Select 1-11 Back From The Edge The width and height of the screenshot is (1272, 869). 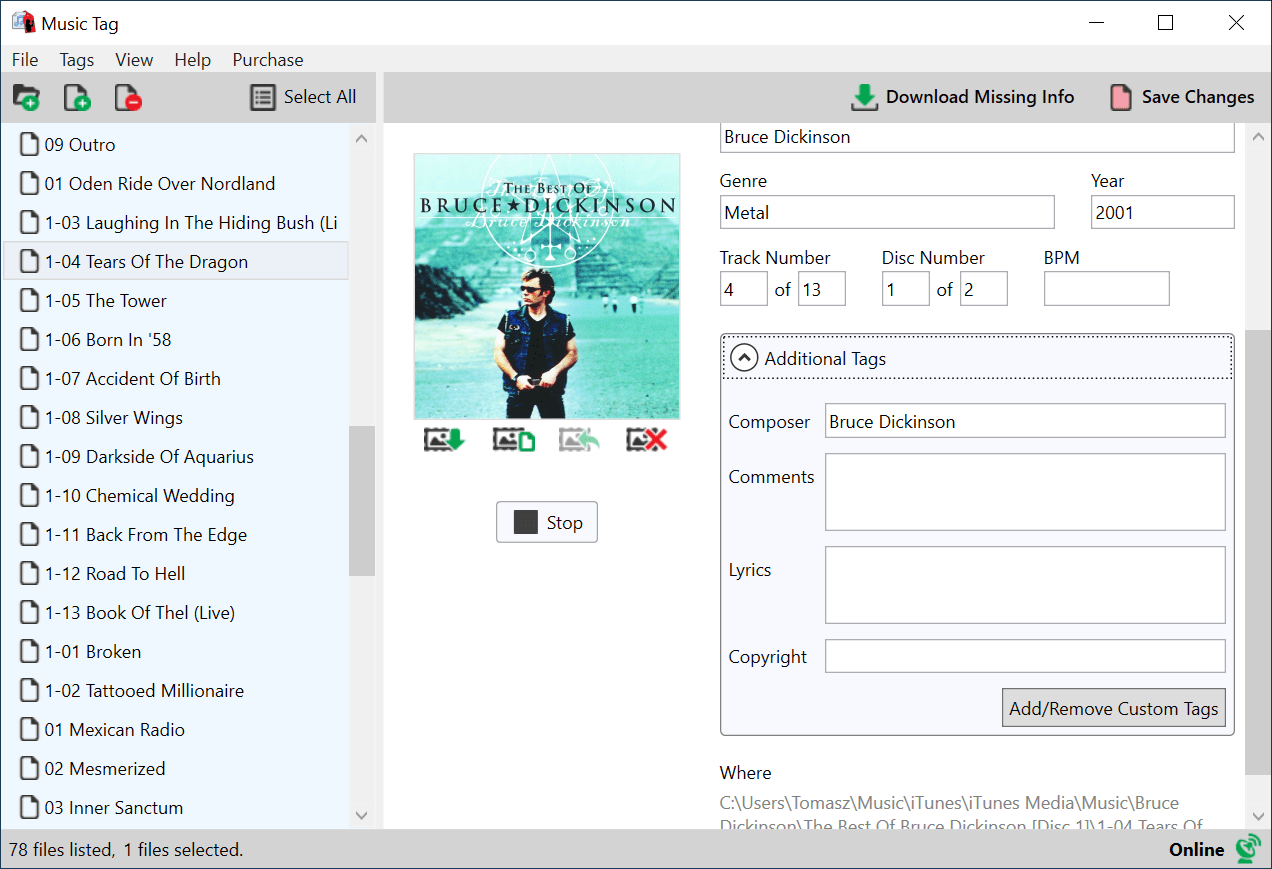tap(175, 535)
